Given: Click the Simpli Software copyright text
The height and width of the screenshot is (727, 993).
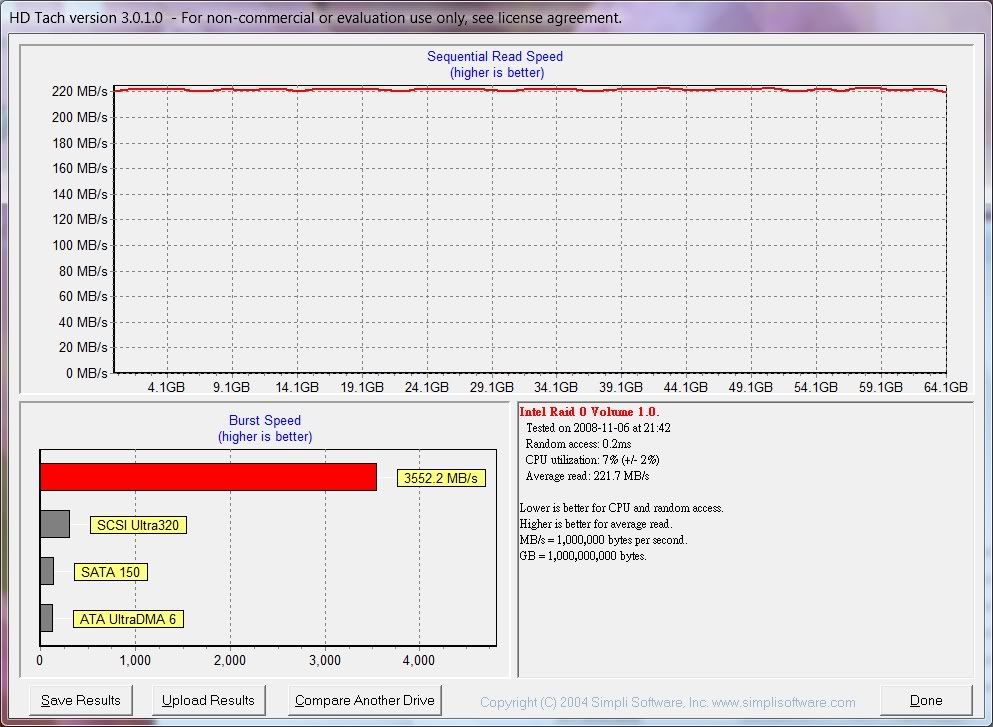Looking at the screenshot, I should (667, 702).
